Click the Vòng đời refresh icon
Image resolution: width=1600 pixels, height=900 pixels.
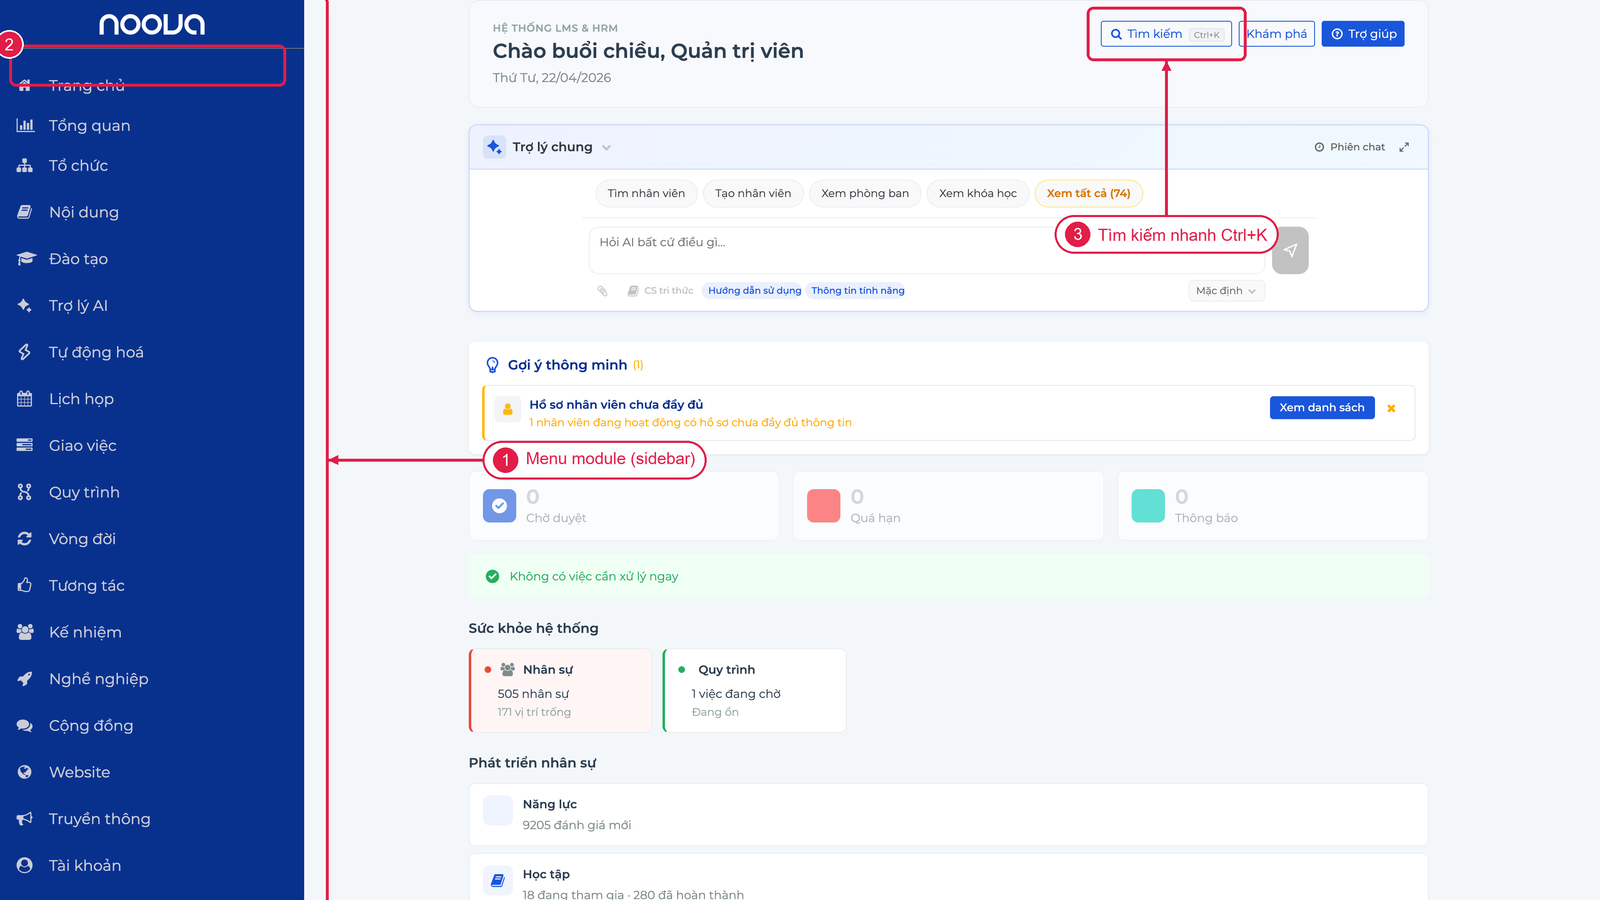click(25, 539)
